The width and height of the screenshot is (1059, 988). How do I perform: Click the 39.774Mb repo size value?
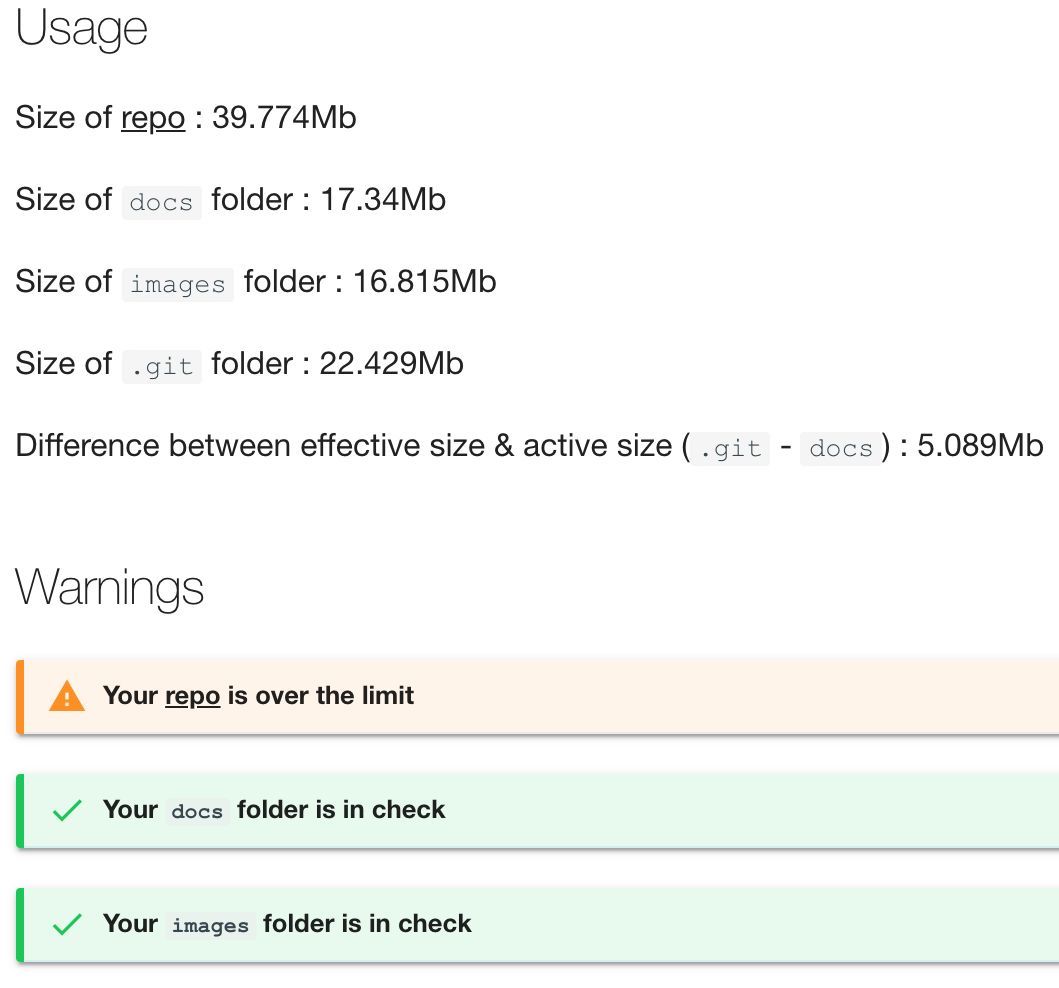(x=284, y=118)
